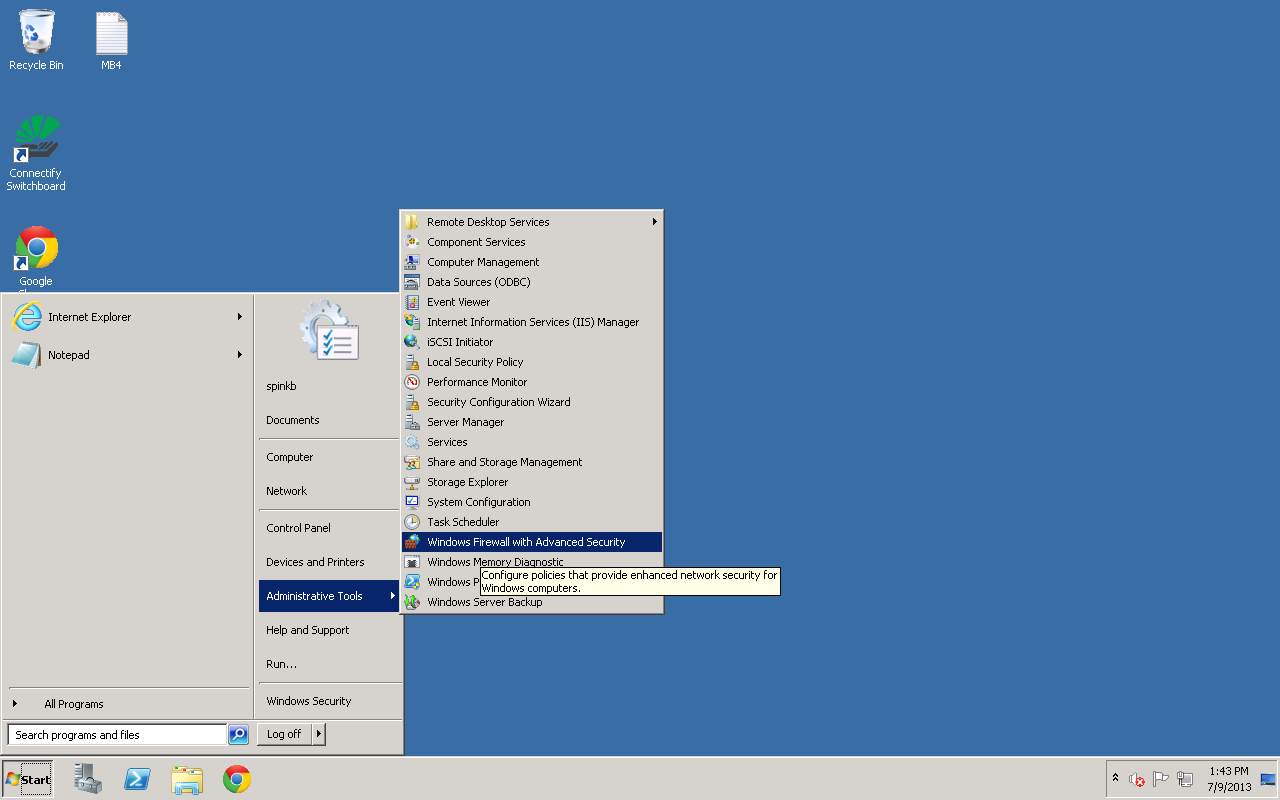Click the Show desktop button
Viewport: 1280px width, 800px height.
tap(1268, 779)
